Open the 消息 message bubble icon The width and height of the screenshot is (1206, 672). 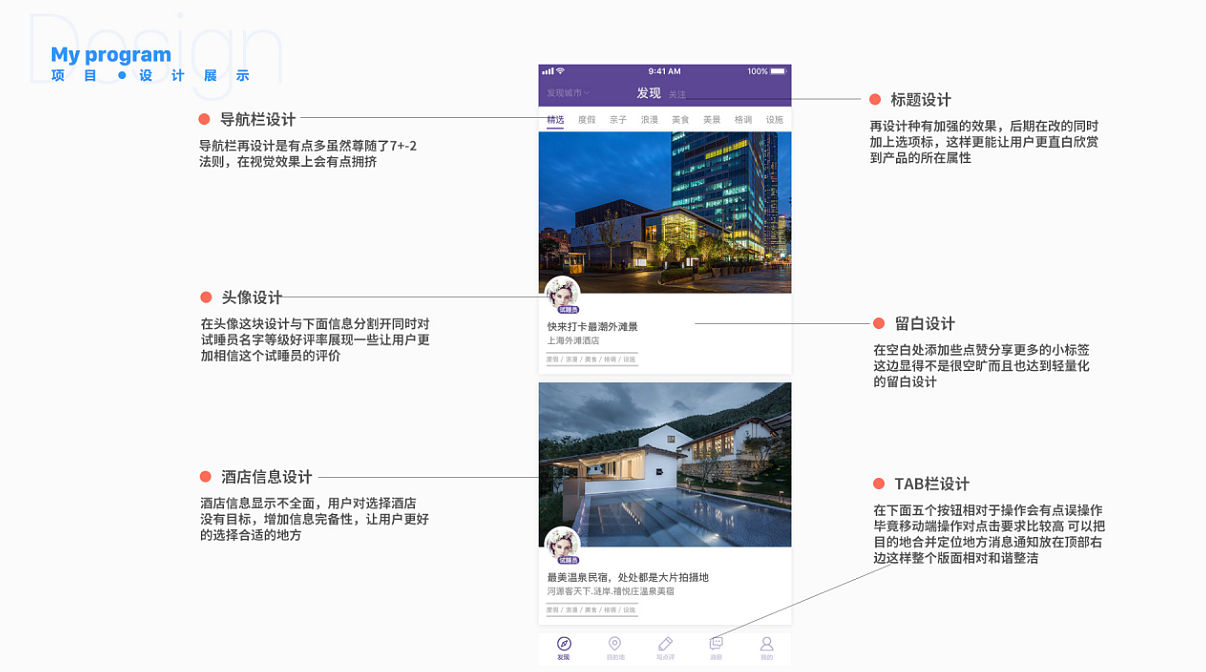pos(716,645)
